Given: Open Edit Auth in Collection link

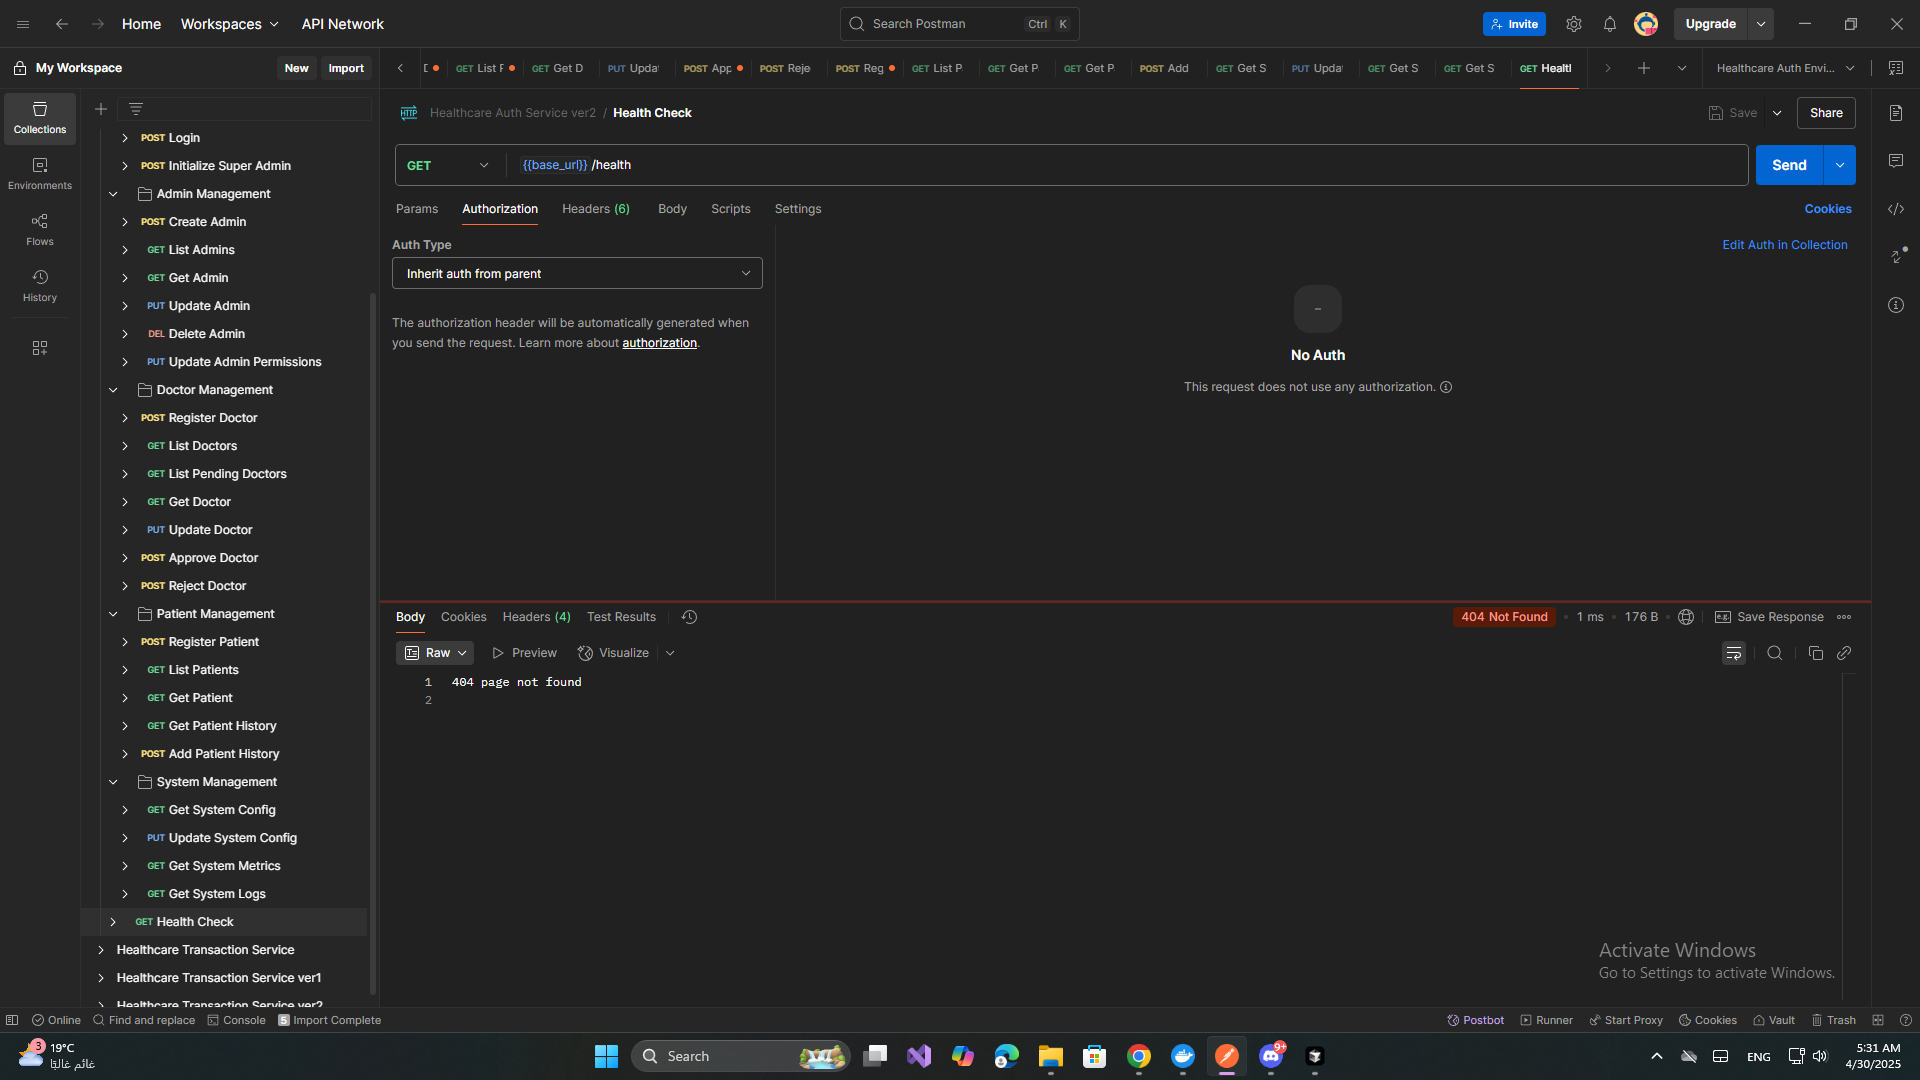Looking at the screenshot, I should point(1784,245).
